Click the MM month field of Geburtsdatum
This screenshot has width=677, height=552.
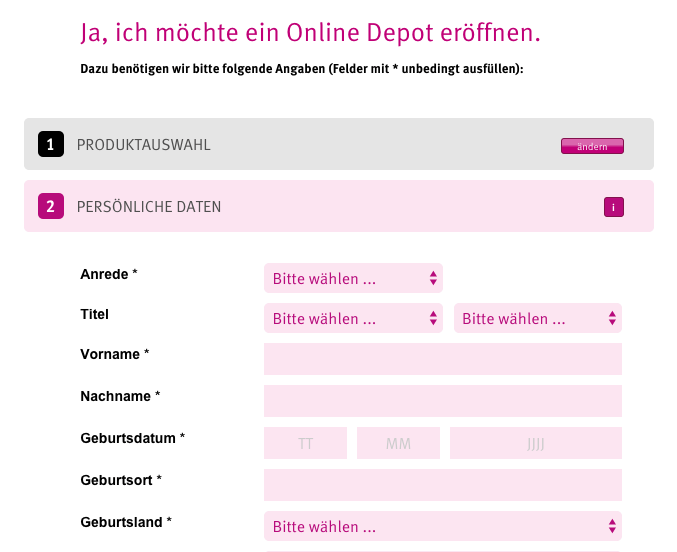point(398,443)
